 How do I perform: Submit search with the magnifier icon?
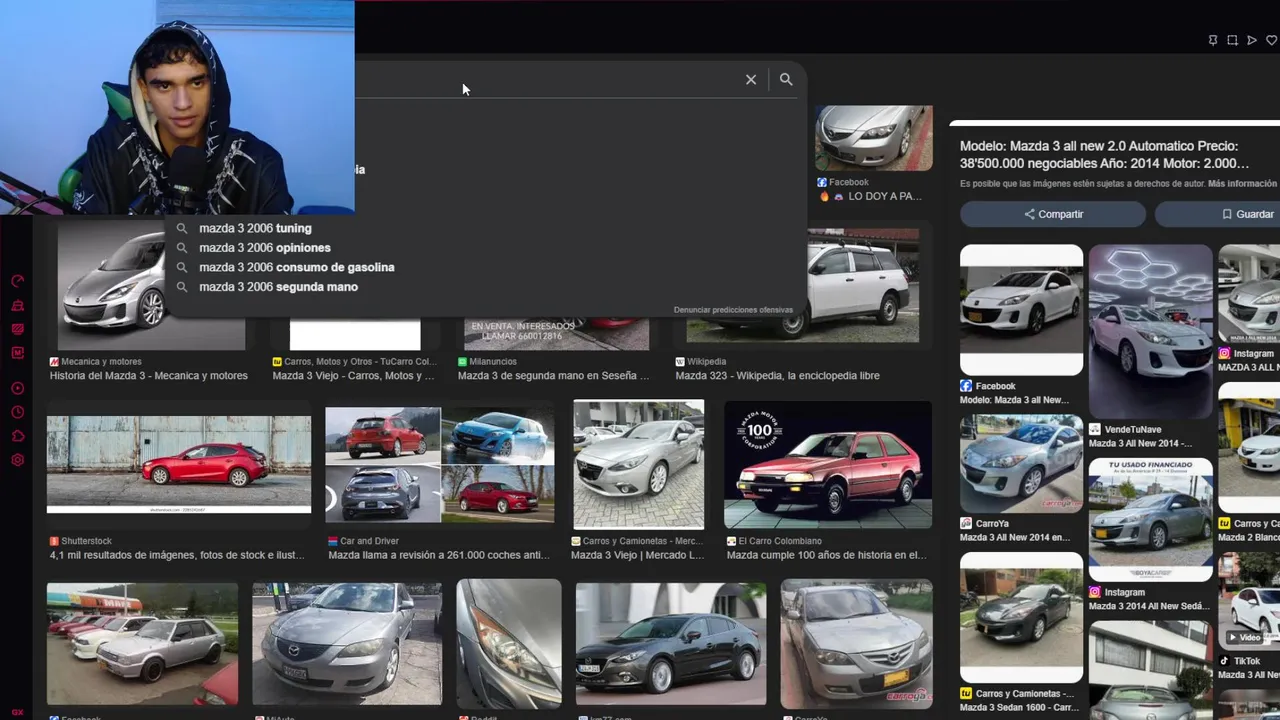(x=786, y=79)
